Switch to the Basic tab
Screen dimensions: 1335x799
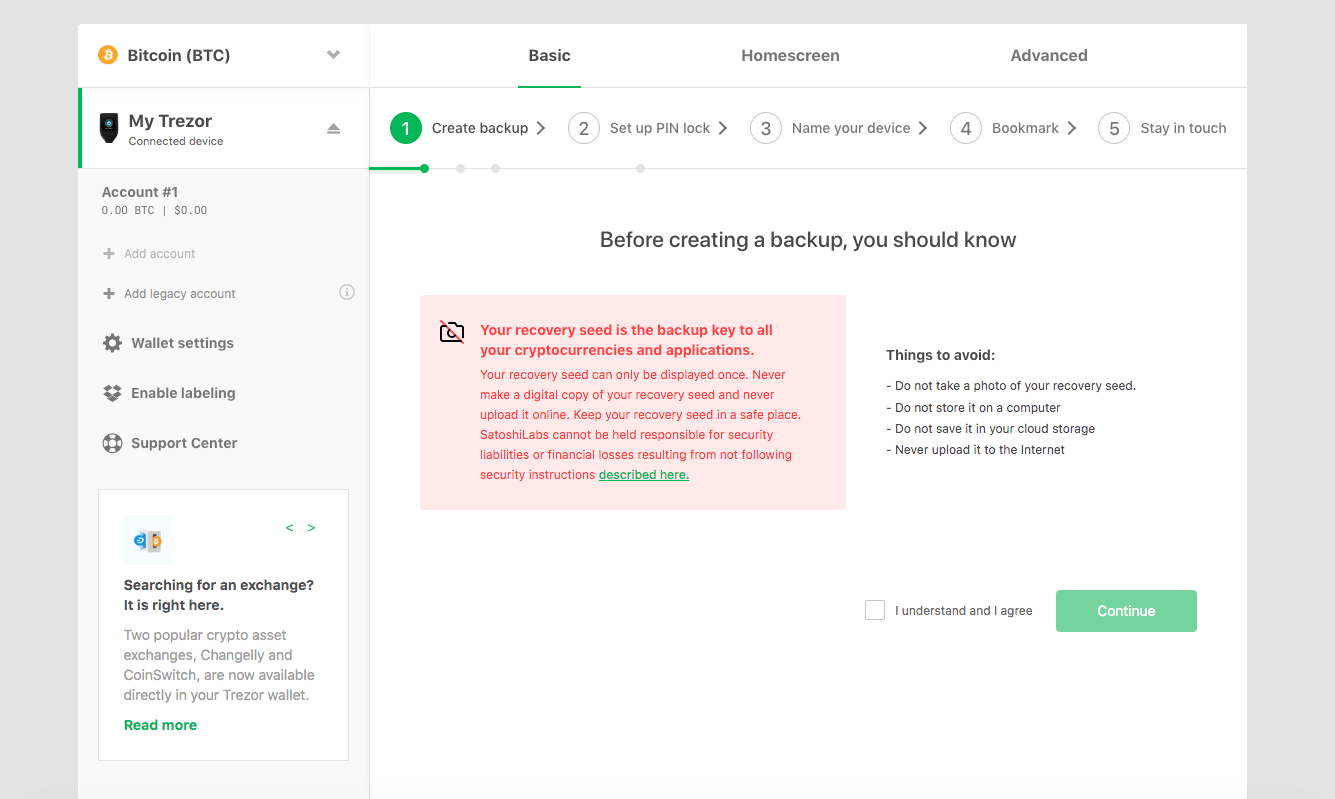pyautogui.click(x=549, y=56)
